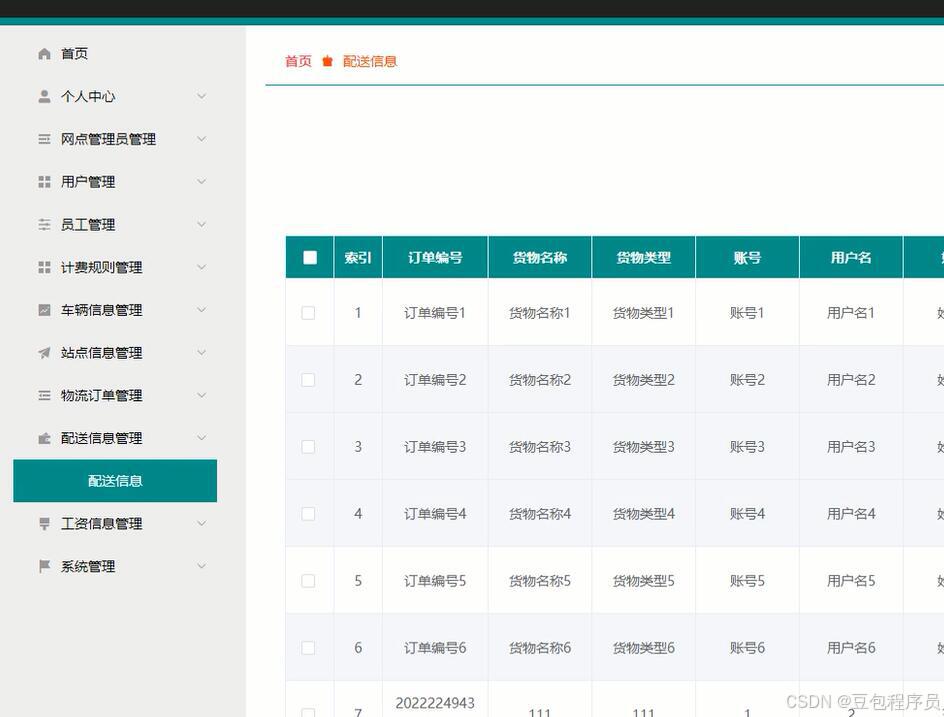The image size is (944, 717).
Task: Click the red breadcrumb separator icon
Action: pyautogui.click(x=328, y=61)
